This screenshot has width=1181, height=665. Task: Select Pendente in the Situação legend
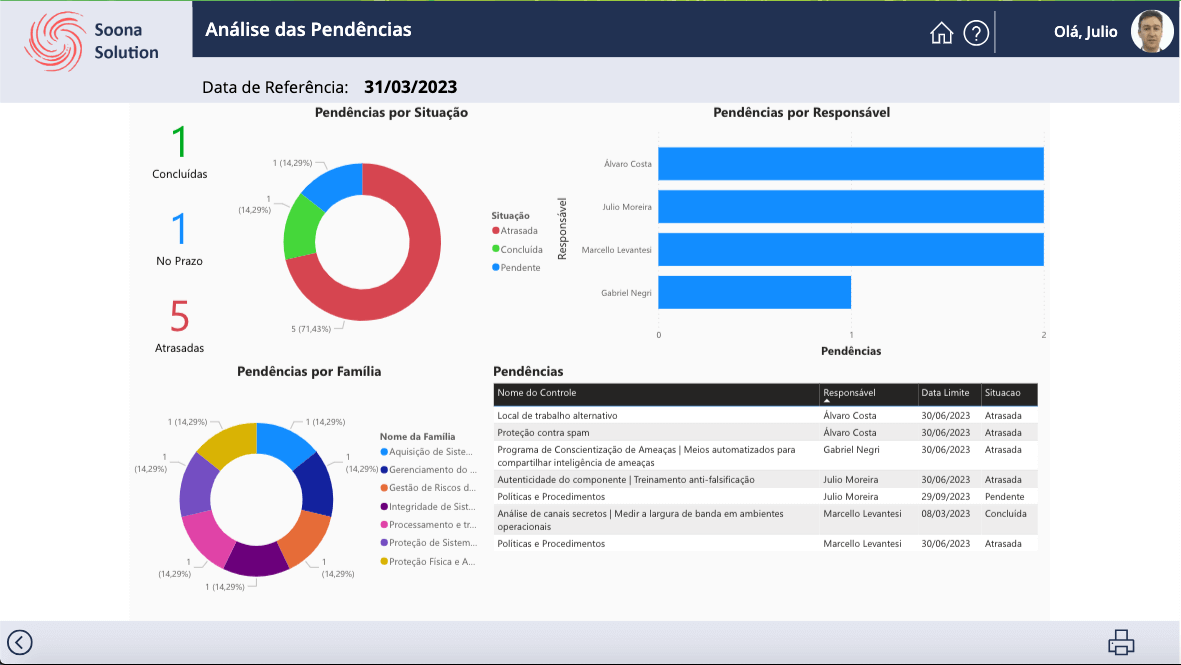[x=520, y=267]
